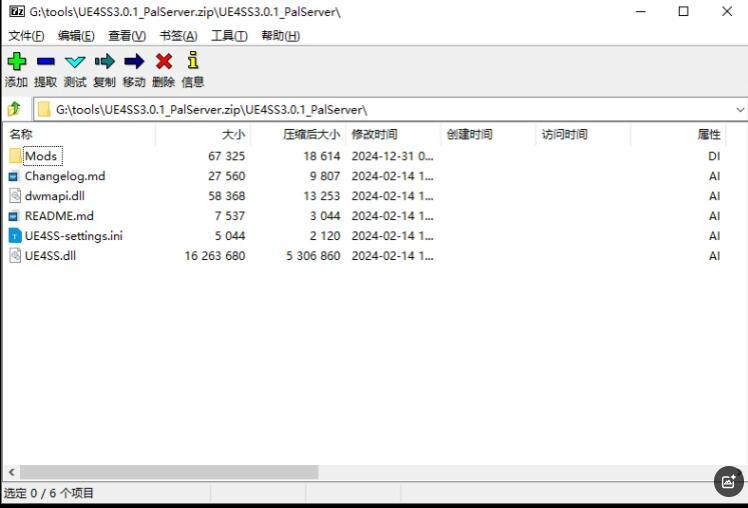Click the status bar text 选定 0 / 6 个项目
748x508 pixels.
49,493
